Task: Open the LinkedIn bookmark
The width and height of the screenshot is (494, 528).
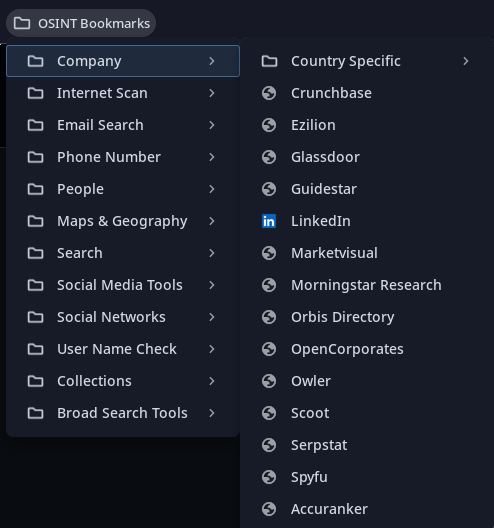Action: 367,221
